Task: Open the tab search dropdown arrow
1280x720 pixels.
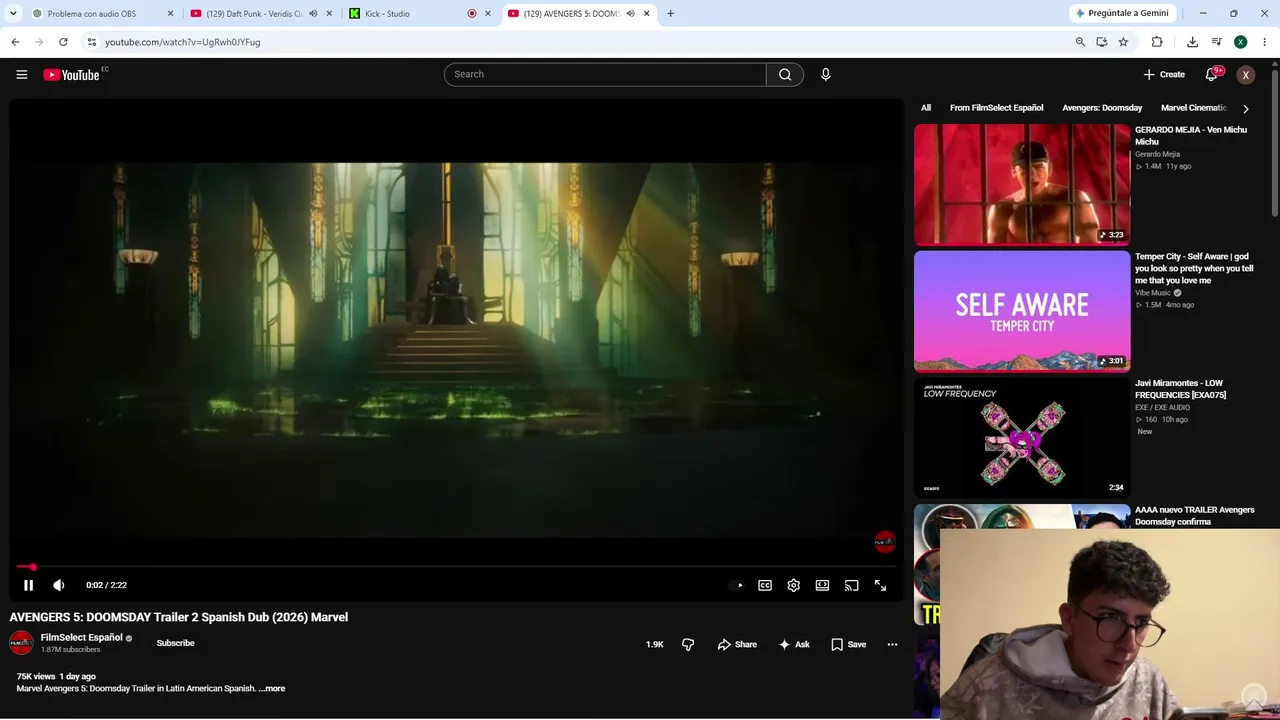Action: [x=13, y=14]
